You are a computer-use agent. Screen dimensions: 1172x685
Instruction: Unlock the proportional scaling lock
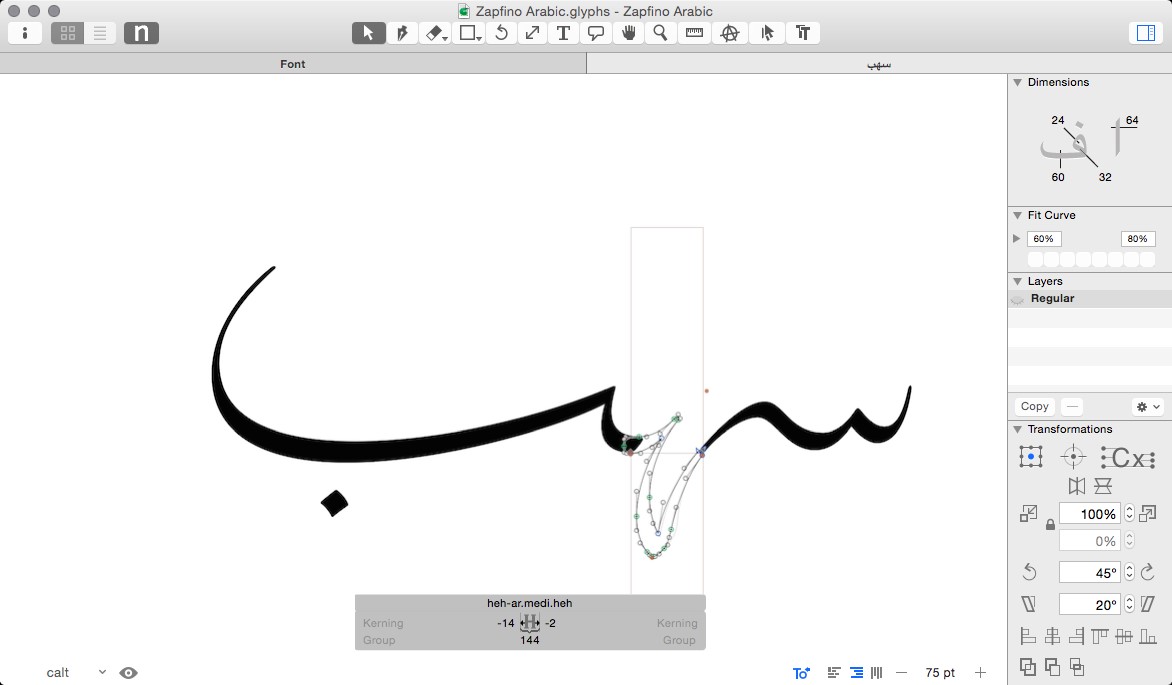(1050, 524)
